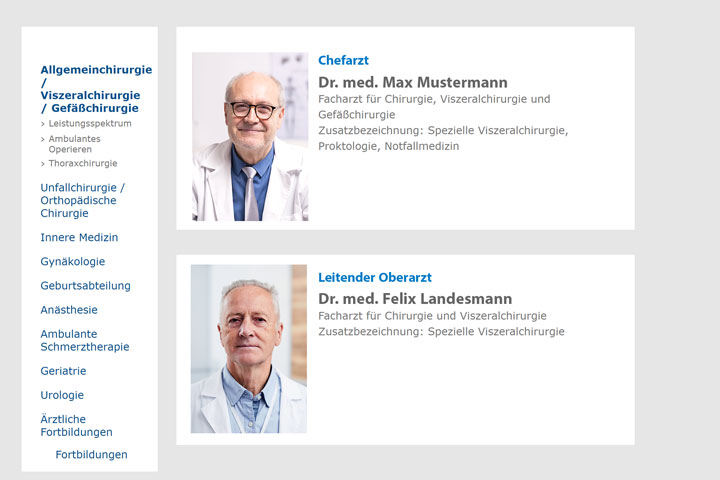Viewport: 720px width, 480px height.
Task: Open the Geburtsabteilung page
Action: [x=85, y=285]
